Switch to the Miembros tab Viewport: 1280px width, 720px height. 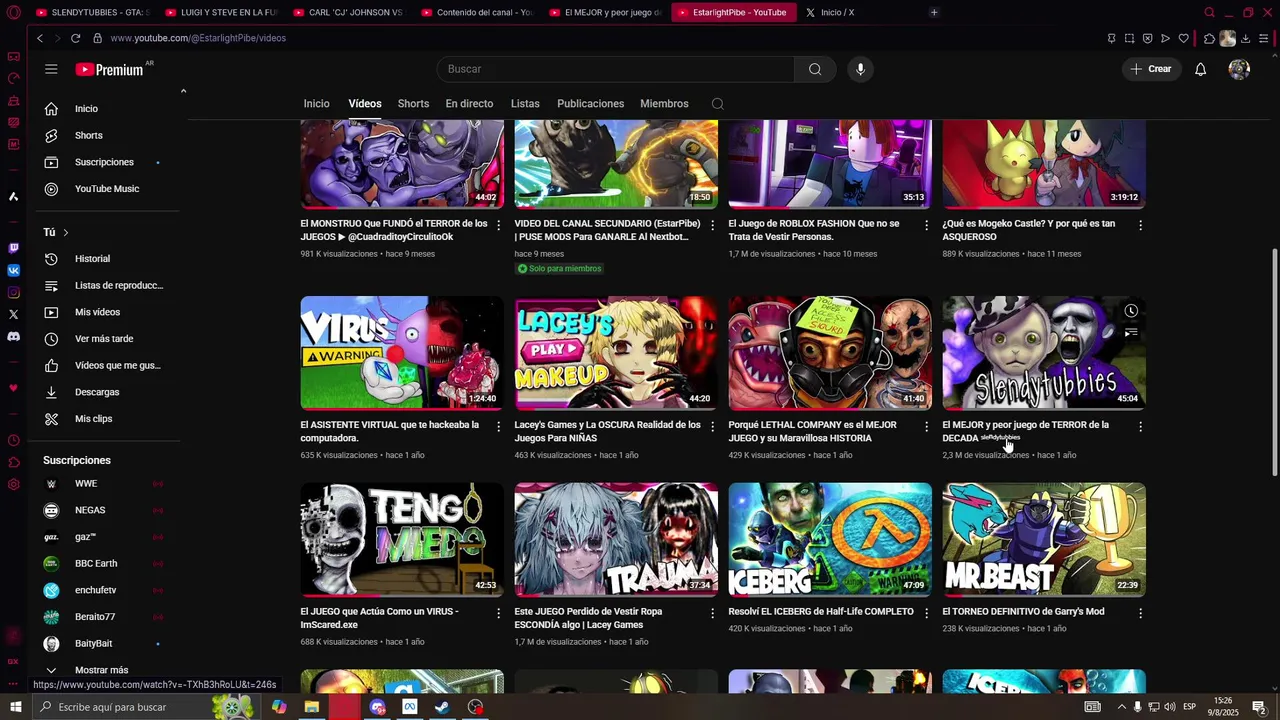point(664,104)
